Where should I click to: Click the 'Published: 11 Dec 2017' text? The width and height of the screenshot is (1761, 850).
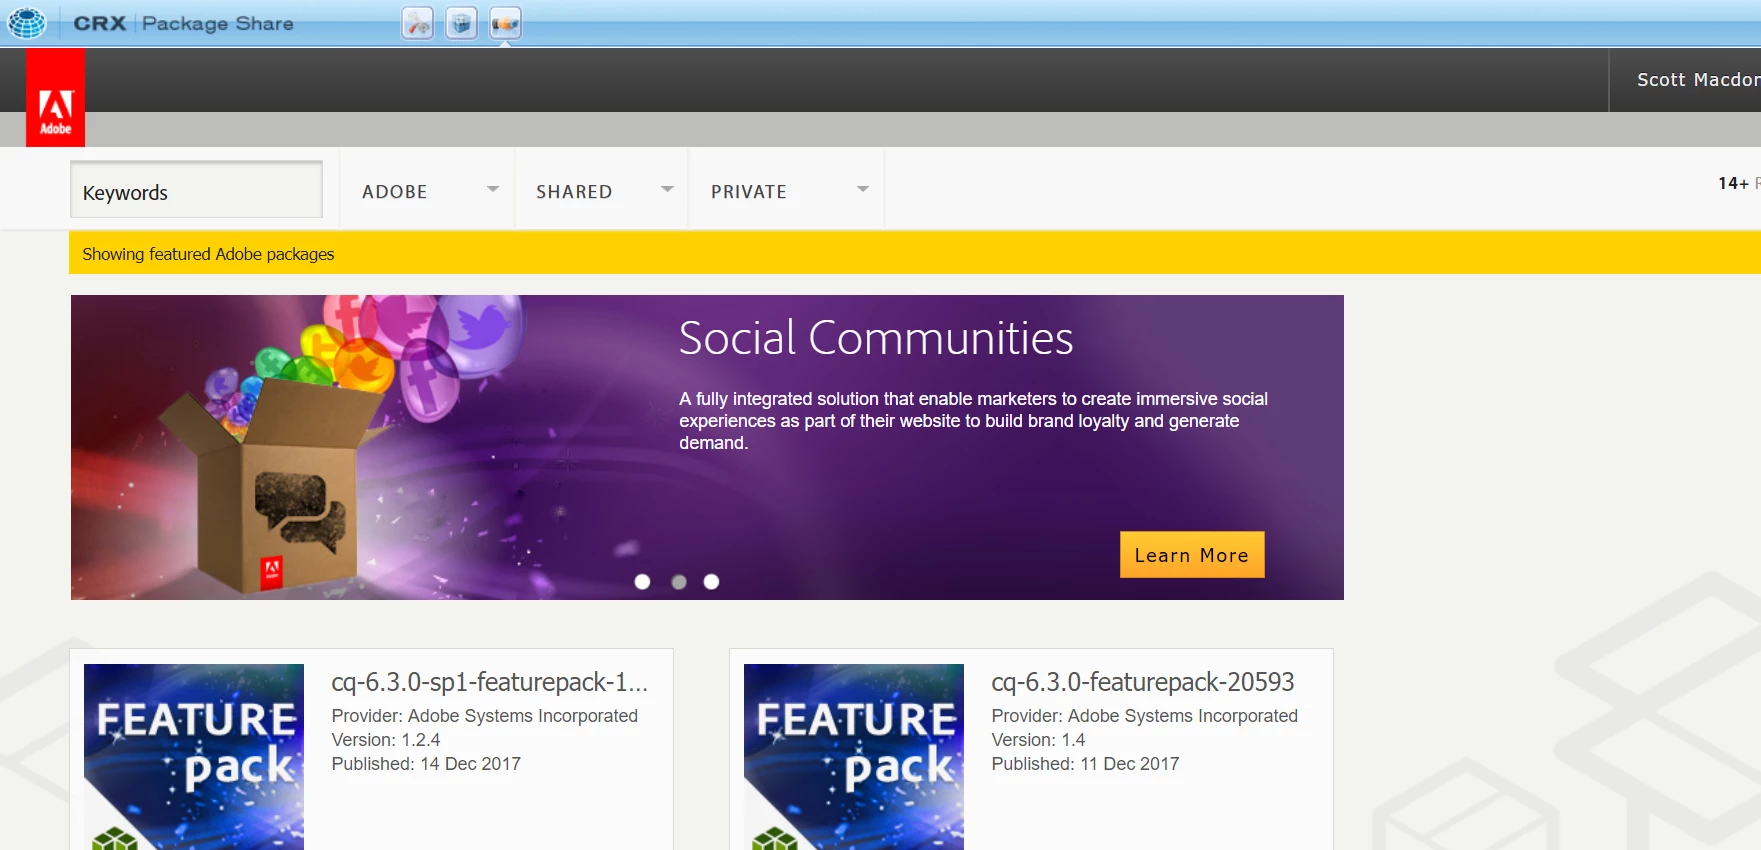[x=1085, y=764]
